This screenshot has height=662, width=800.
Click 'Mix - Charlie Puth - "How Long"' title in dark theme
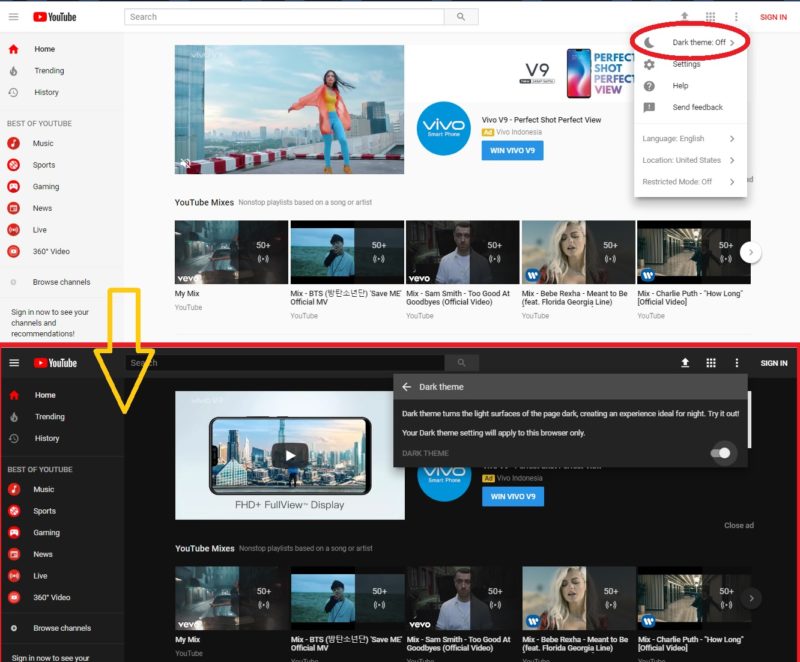coord(690,644)
